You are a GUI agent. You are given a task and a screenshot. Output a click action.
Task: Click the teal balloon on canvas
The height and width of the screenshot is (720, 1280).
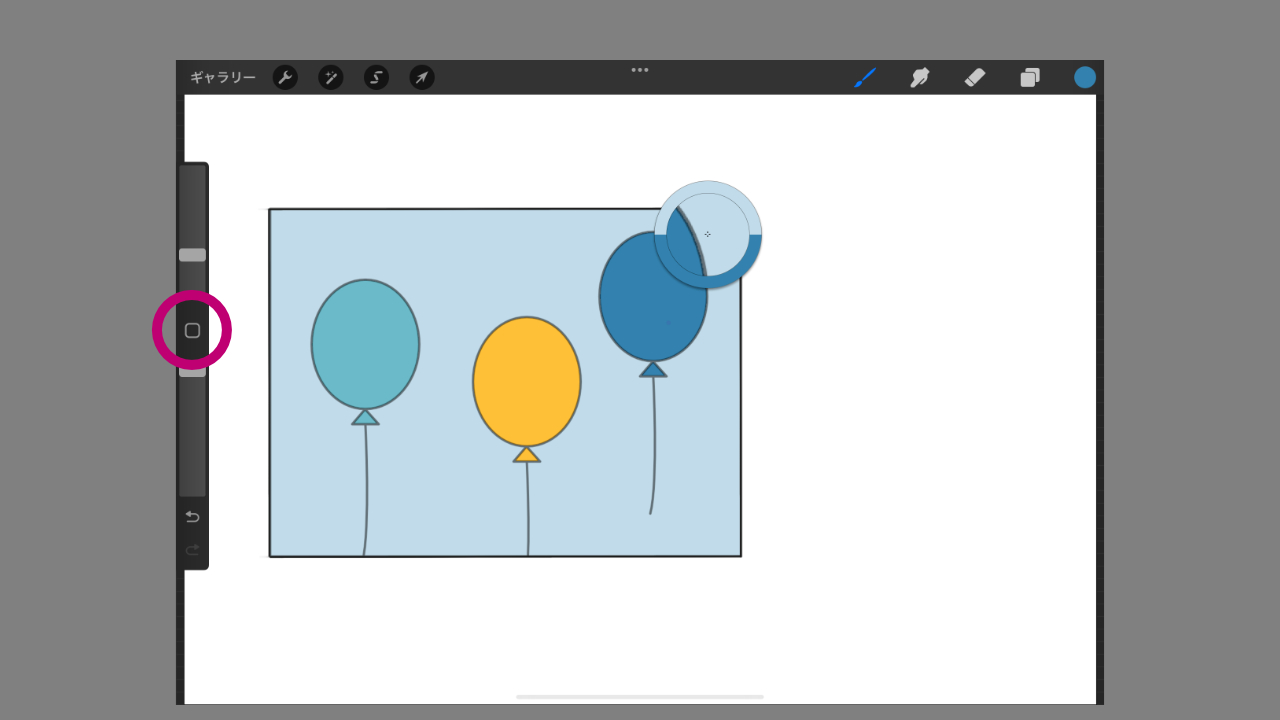(x=365, y=344)
